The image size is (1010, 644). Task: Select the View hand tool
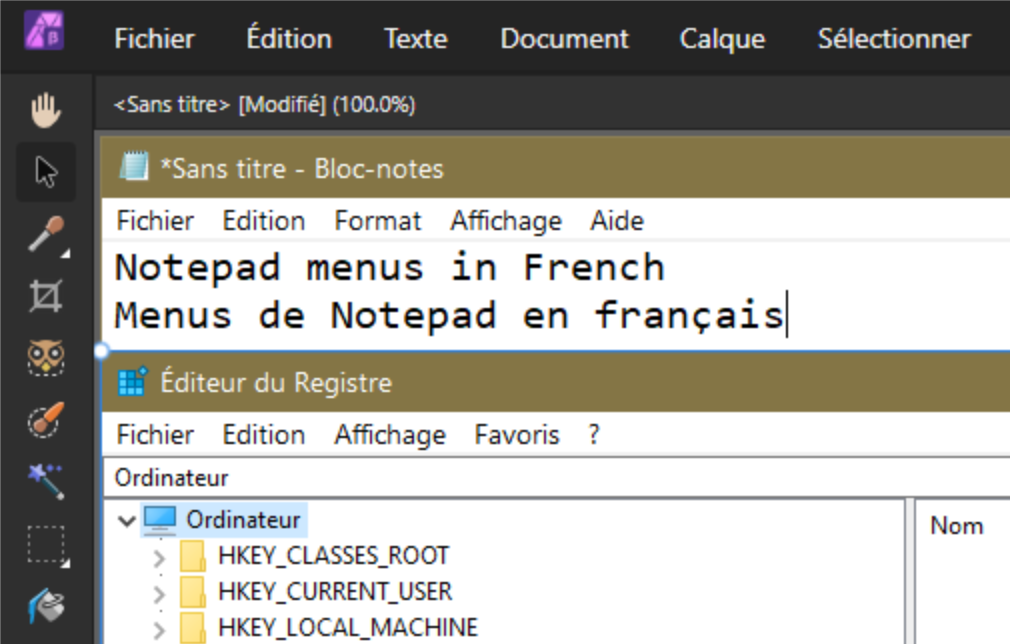coord(46,110)
